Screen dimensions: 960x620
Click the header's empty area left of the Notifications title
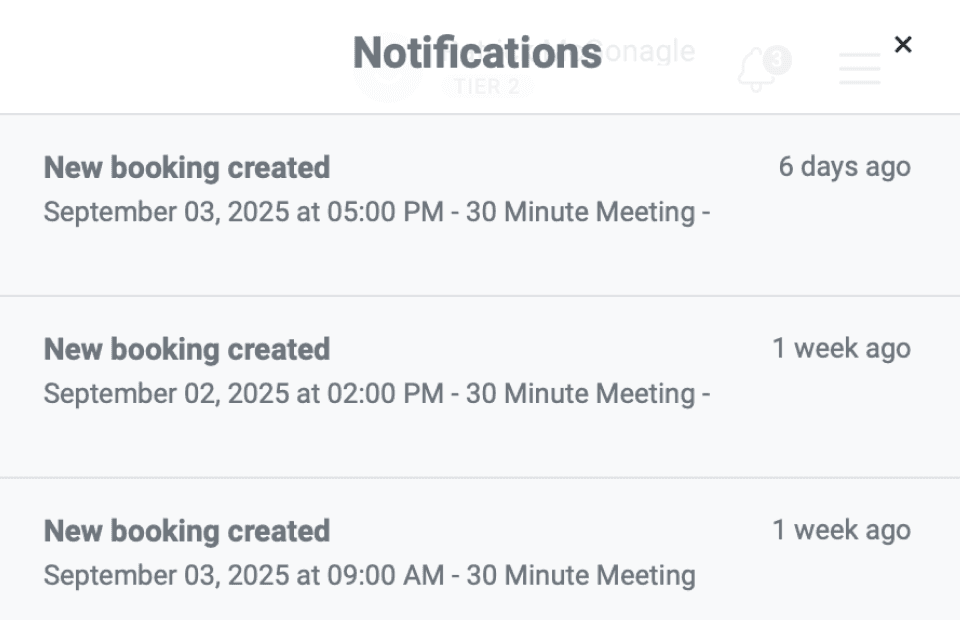[x=174, y=56]
